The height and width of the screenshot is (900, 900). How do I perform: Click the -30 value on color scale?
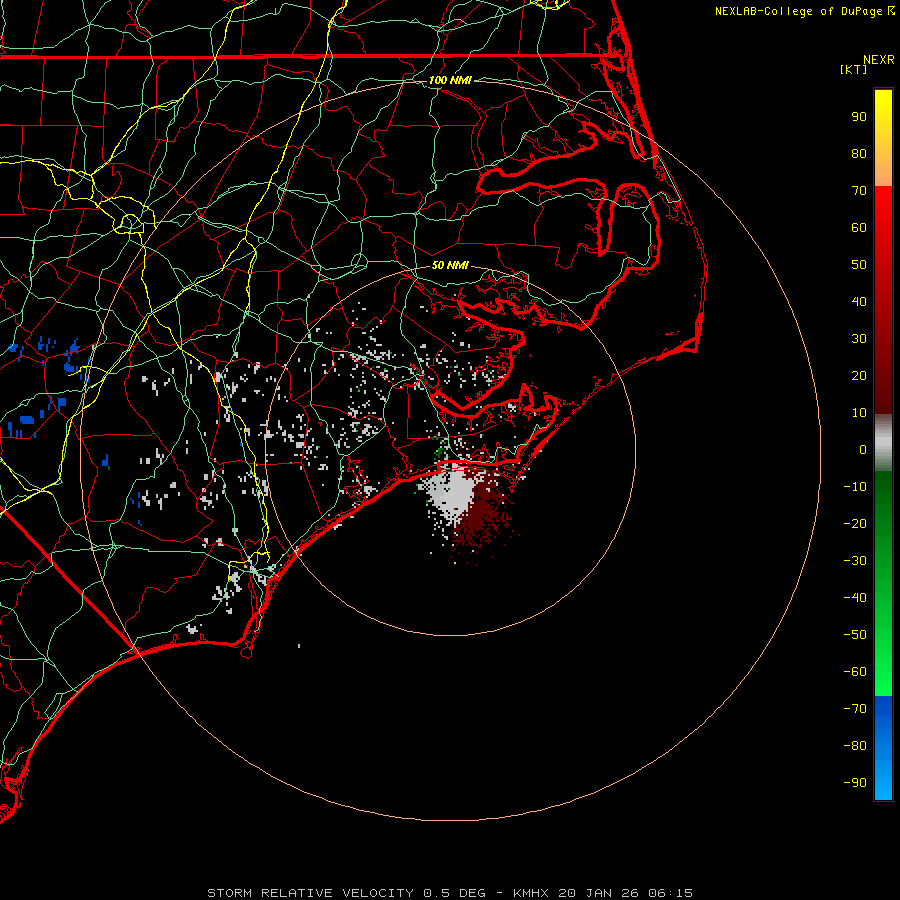855,561
